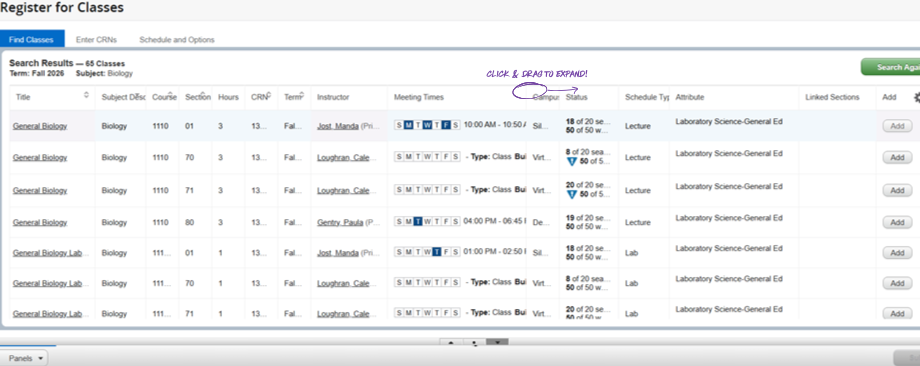Click the Schedule Type column header
This screenshot has width=920, height=366.
(x=647, y=97)
